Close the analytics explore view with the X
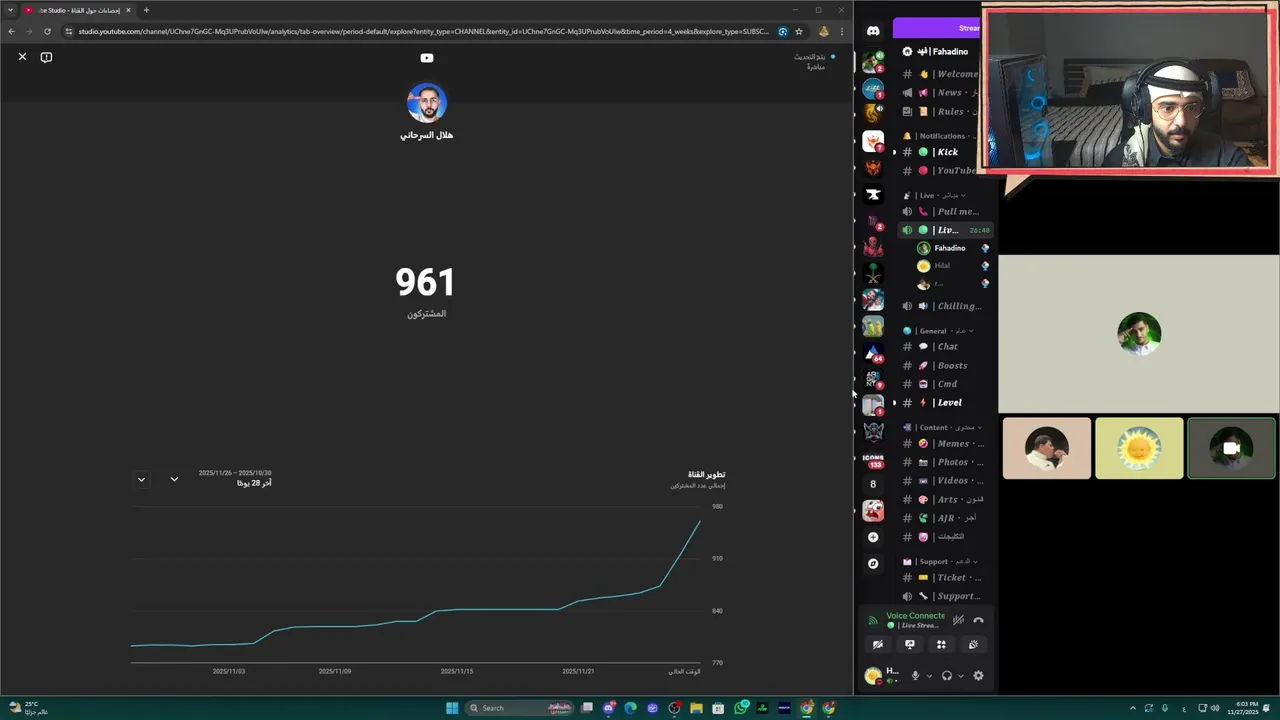The image size is (1280, 720). [22, 57]
